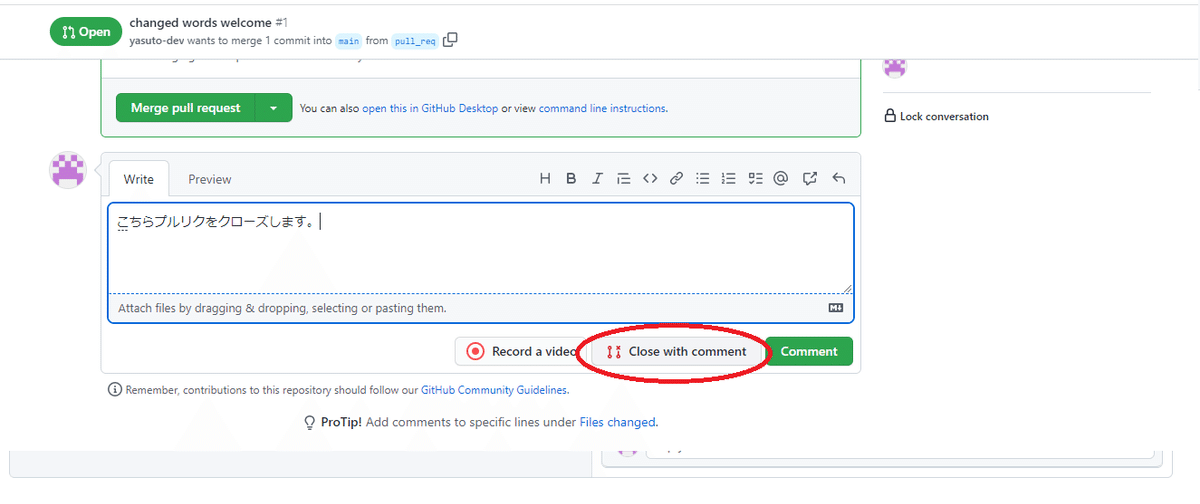The image size is (1200, 504).
Task: Insert a numbered list
Action: click(x=729, y=179)
